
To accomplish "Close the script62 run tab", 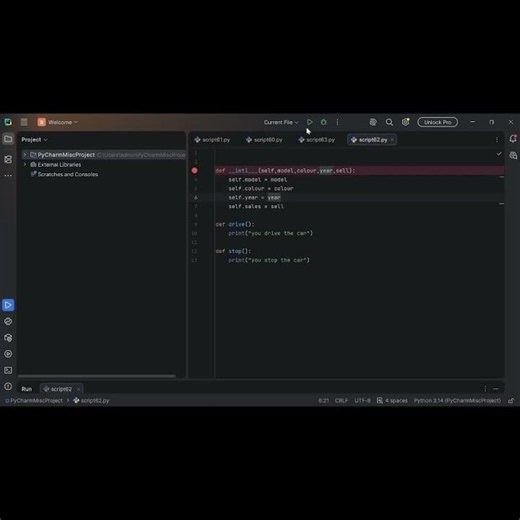I will [78, 389].
